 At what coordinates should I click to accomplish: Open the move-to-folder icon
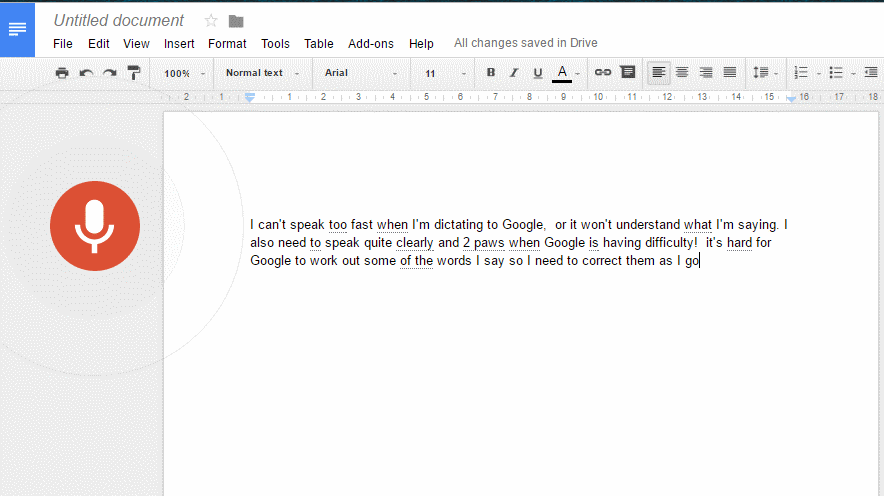pyautogui.click(x=236, y=21)
